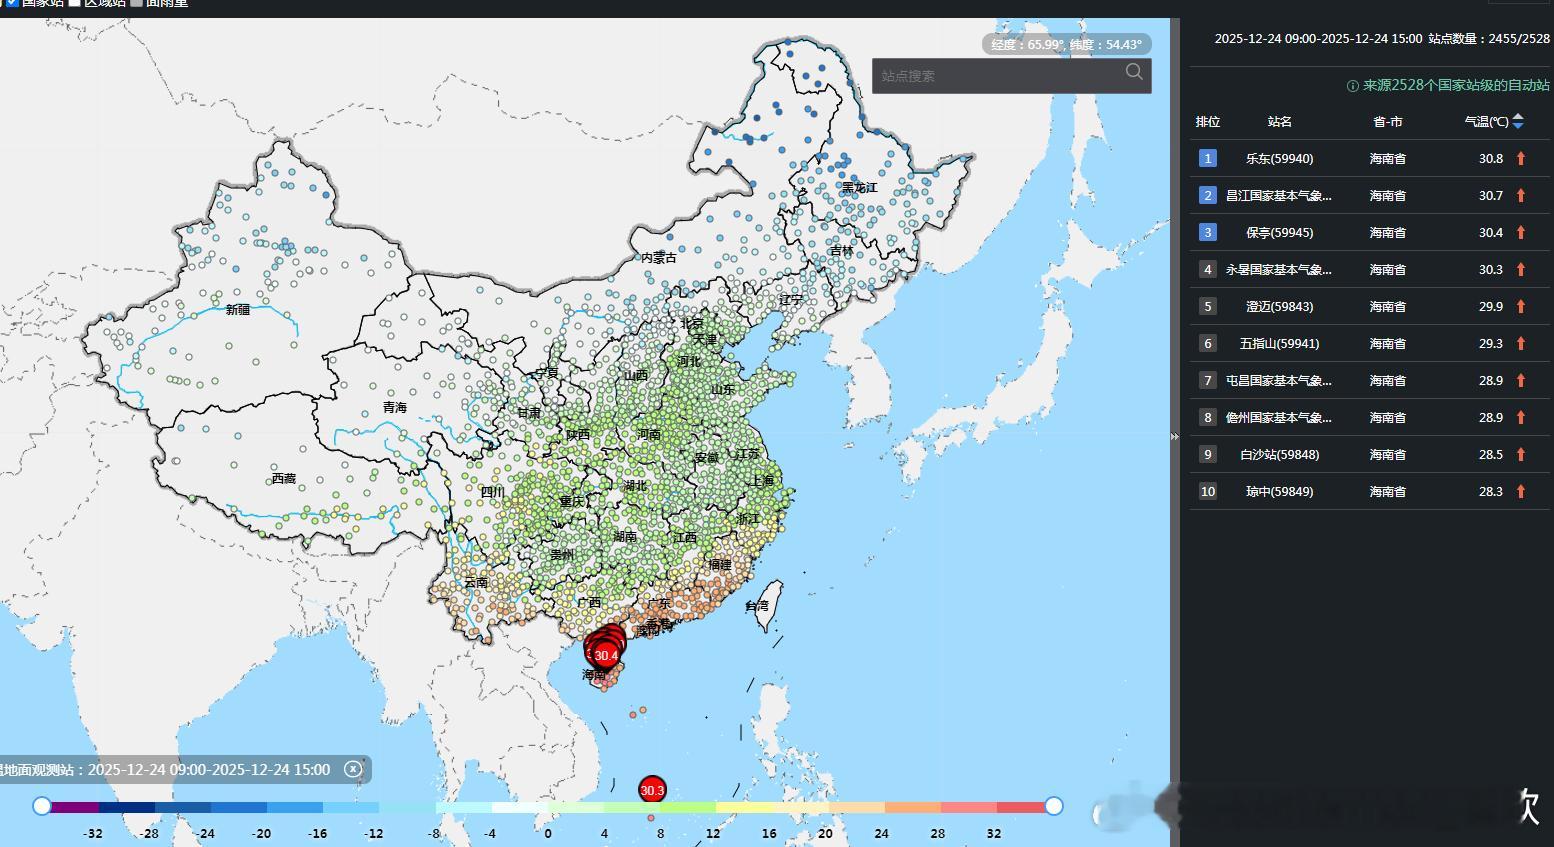Enable the 面雨量 checkbox
1554x847 pixels.
(x=137, y=3)
